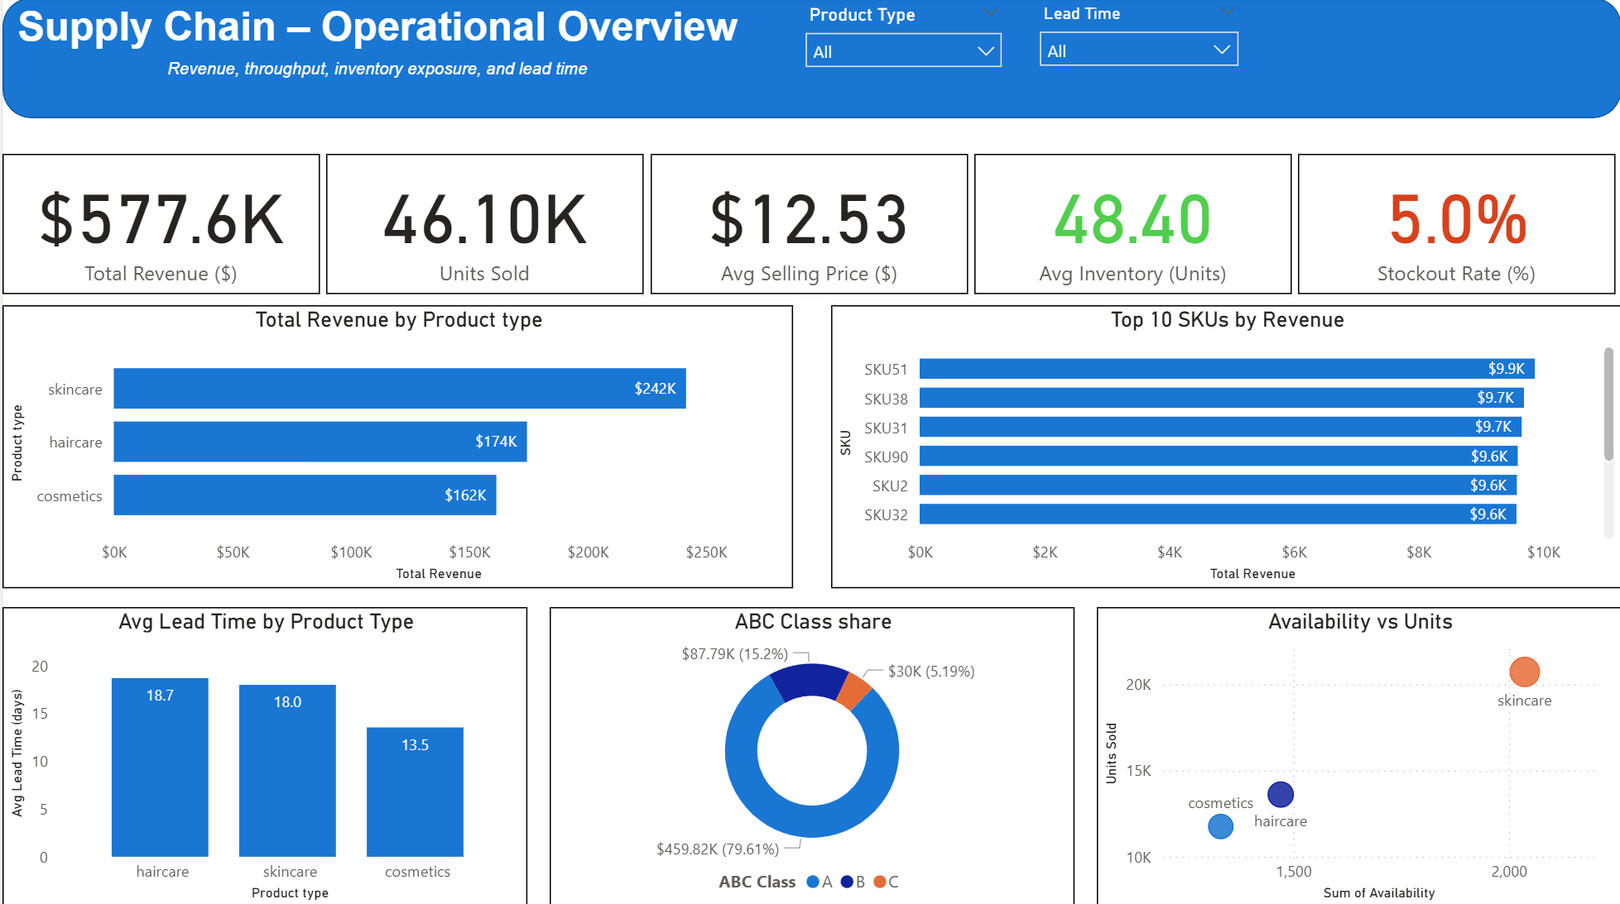Select legend item A in ABC Class
The width and height of the screenshot is (1620, 904).
(820, 882)
